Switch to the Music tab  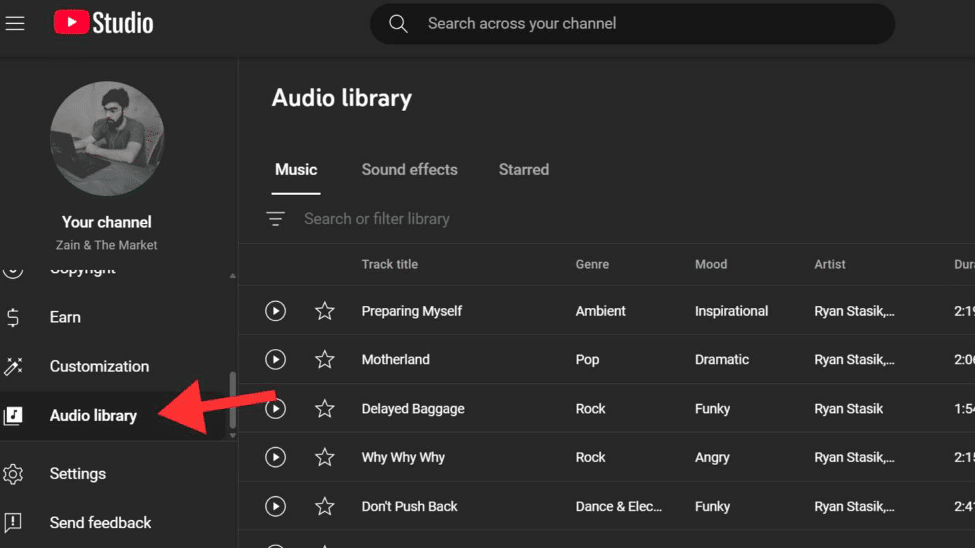tap(296, 169)
